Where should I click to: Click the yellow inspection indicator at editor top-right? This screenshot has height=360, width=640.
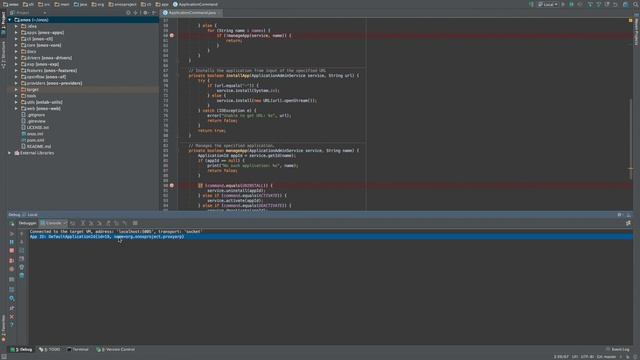[x=630, y=20]
